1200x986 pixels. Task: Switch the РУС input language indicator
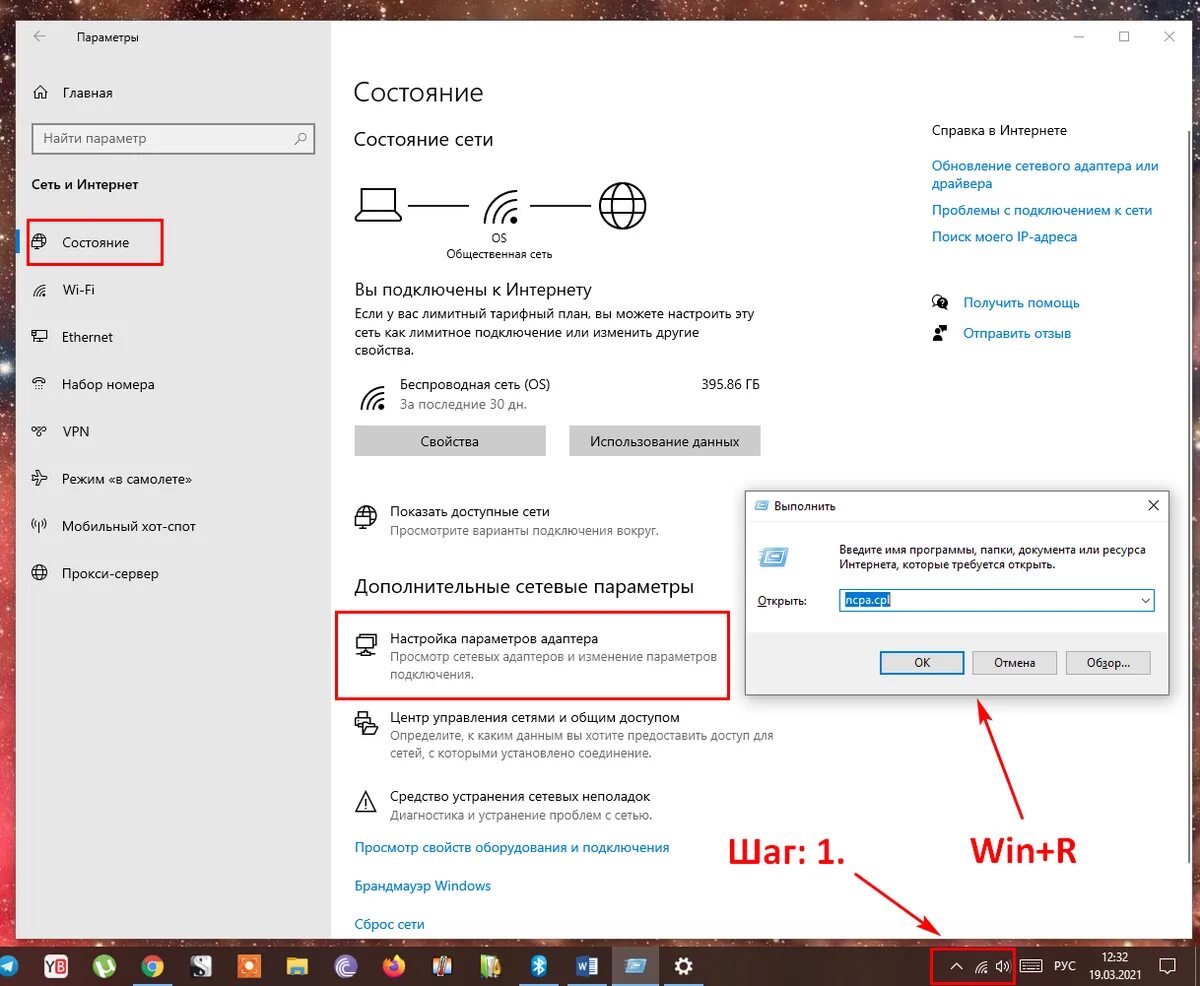point(1065,967)
